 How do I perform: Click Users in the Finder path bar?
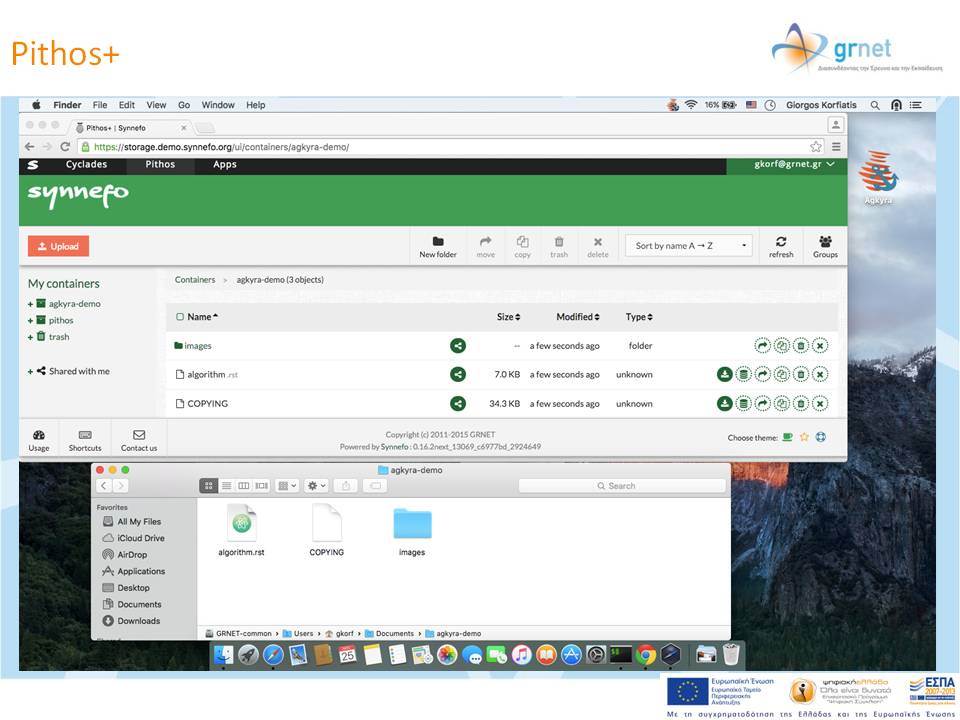click(x=298, y=634)
